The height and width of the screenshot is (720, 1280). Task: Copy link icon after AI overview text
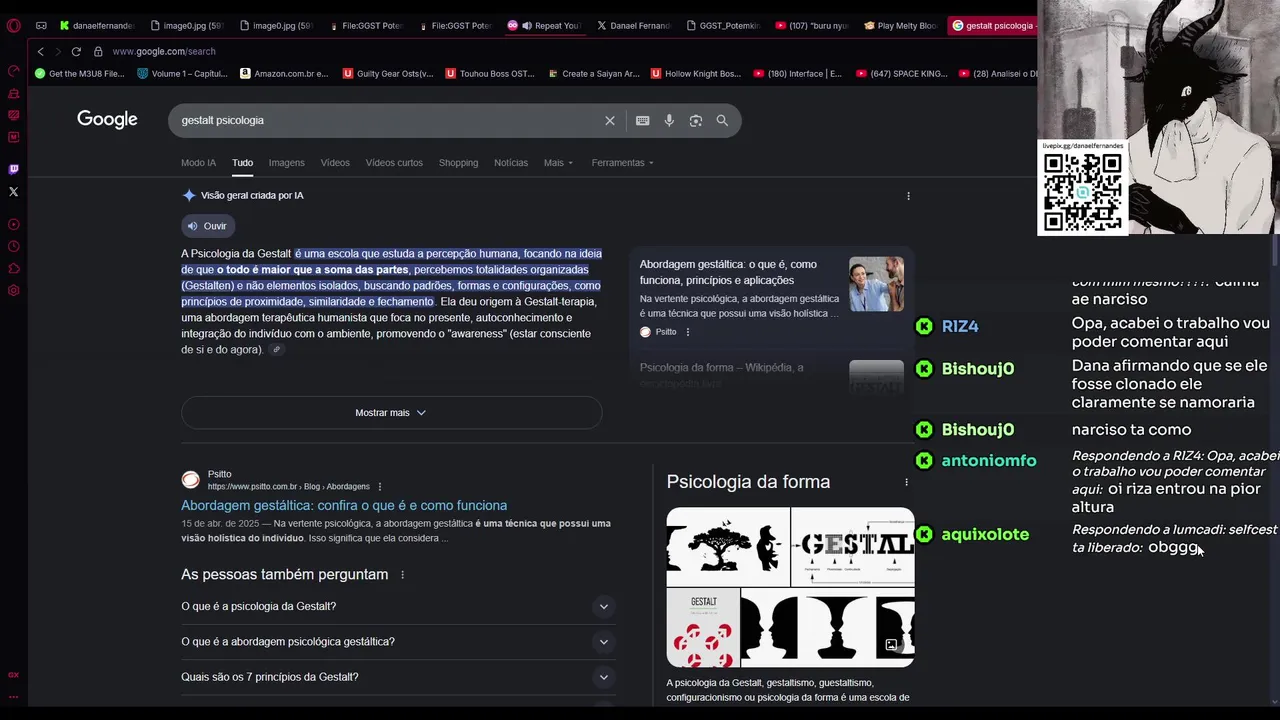tap(277, 350)
